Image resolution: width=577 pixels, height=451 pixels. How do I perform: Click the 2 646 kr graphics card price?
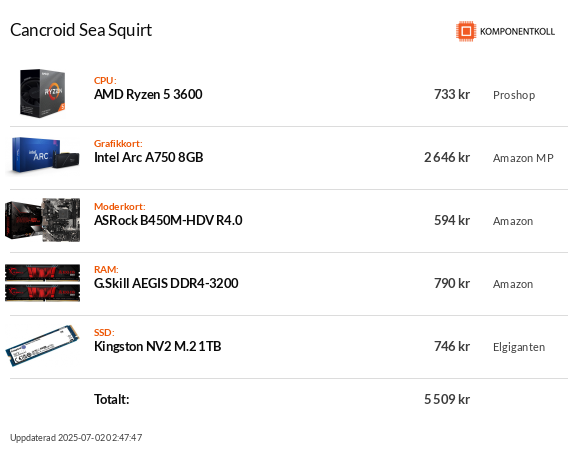coord(447,157)
